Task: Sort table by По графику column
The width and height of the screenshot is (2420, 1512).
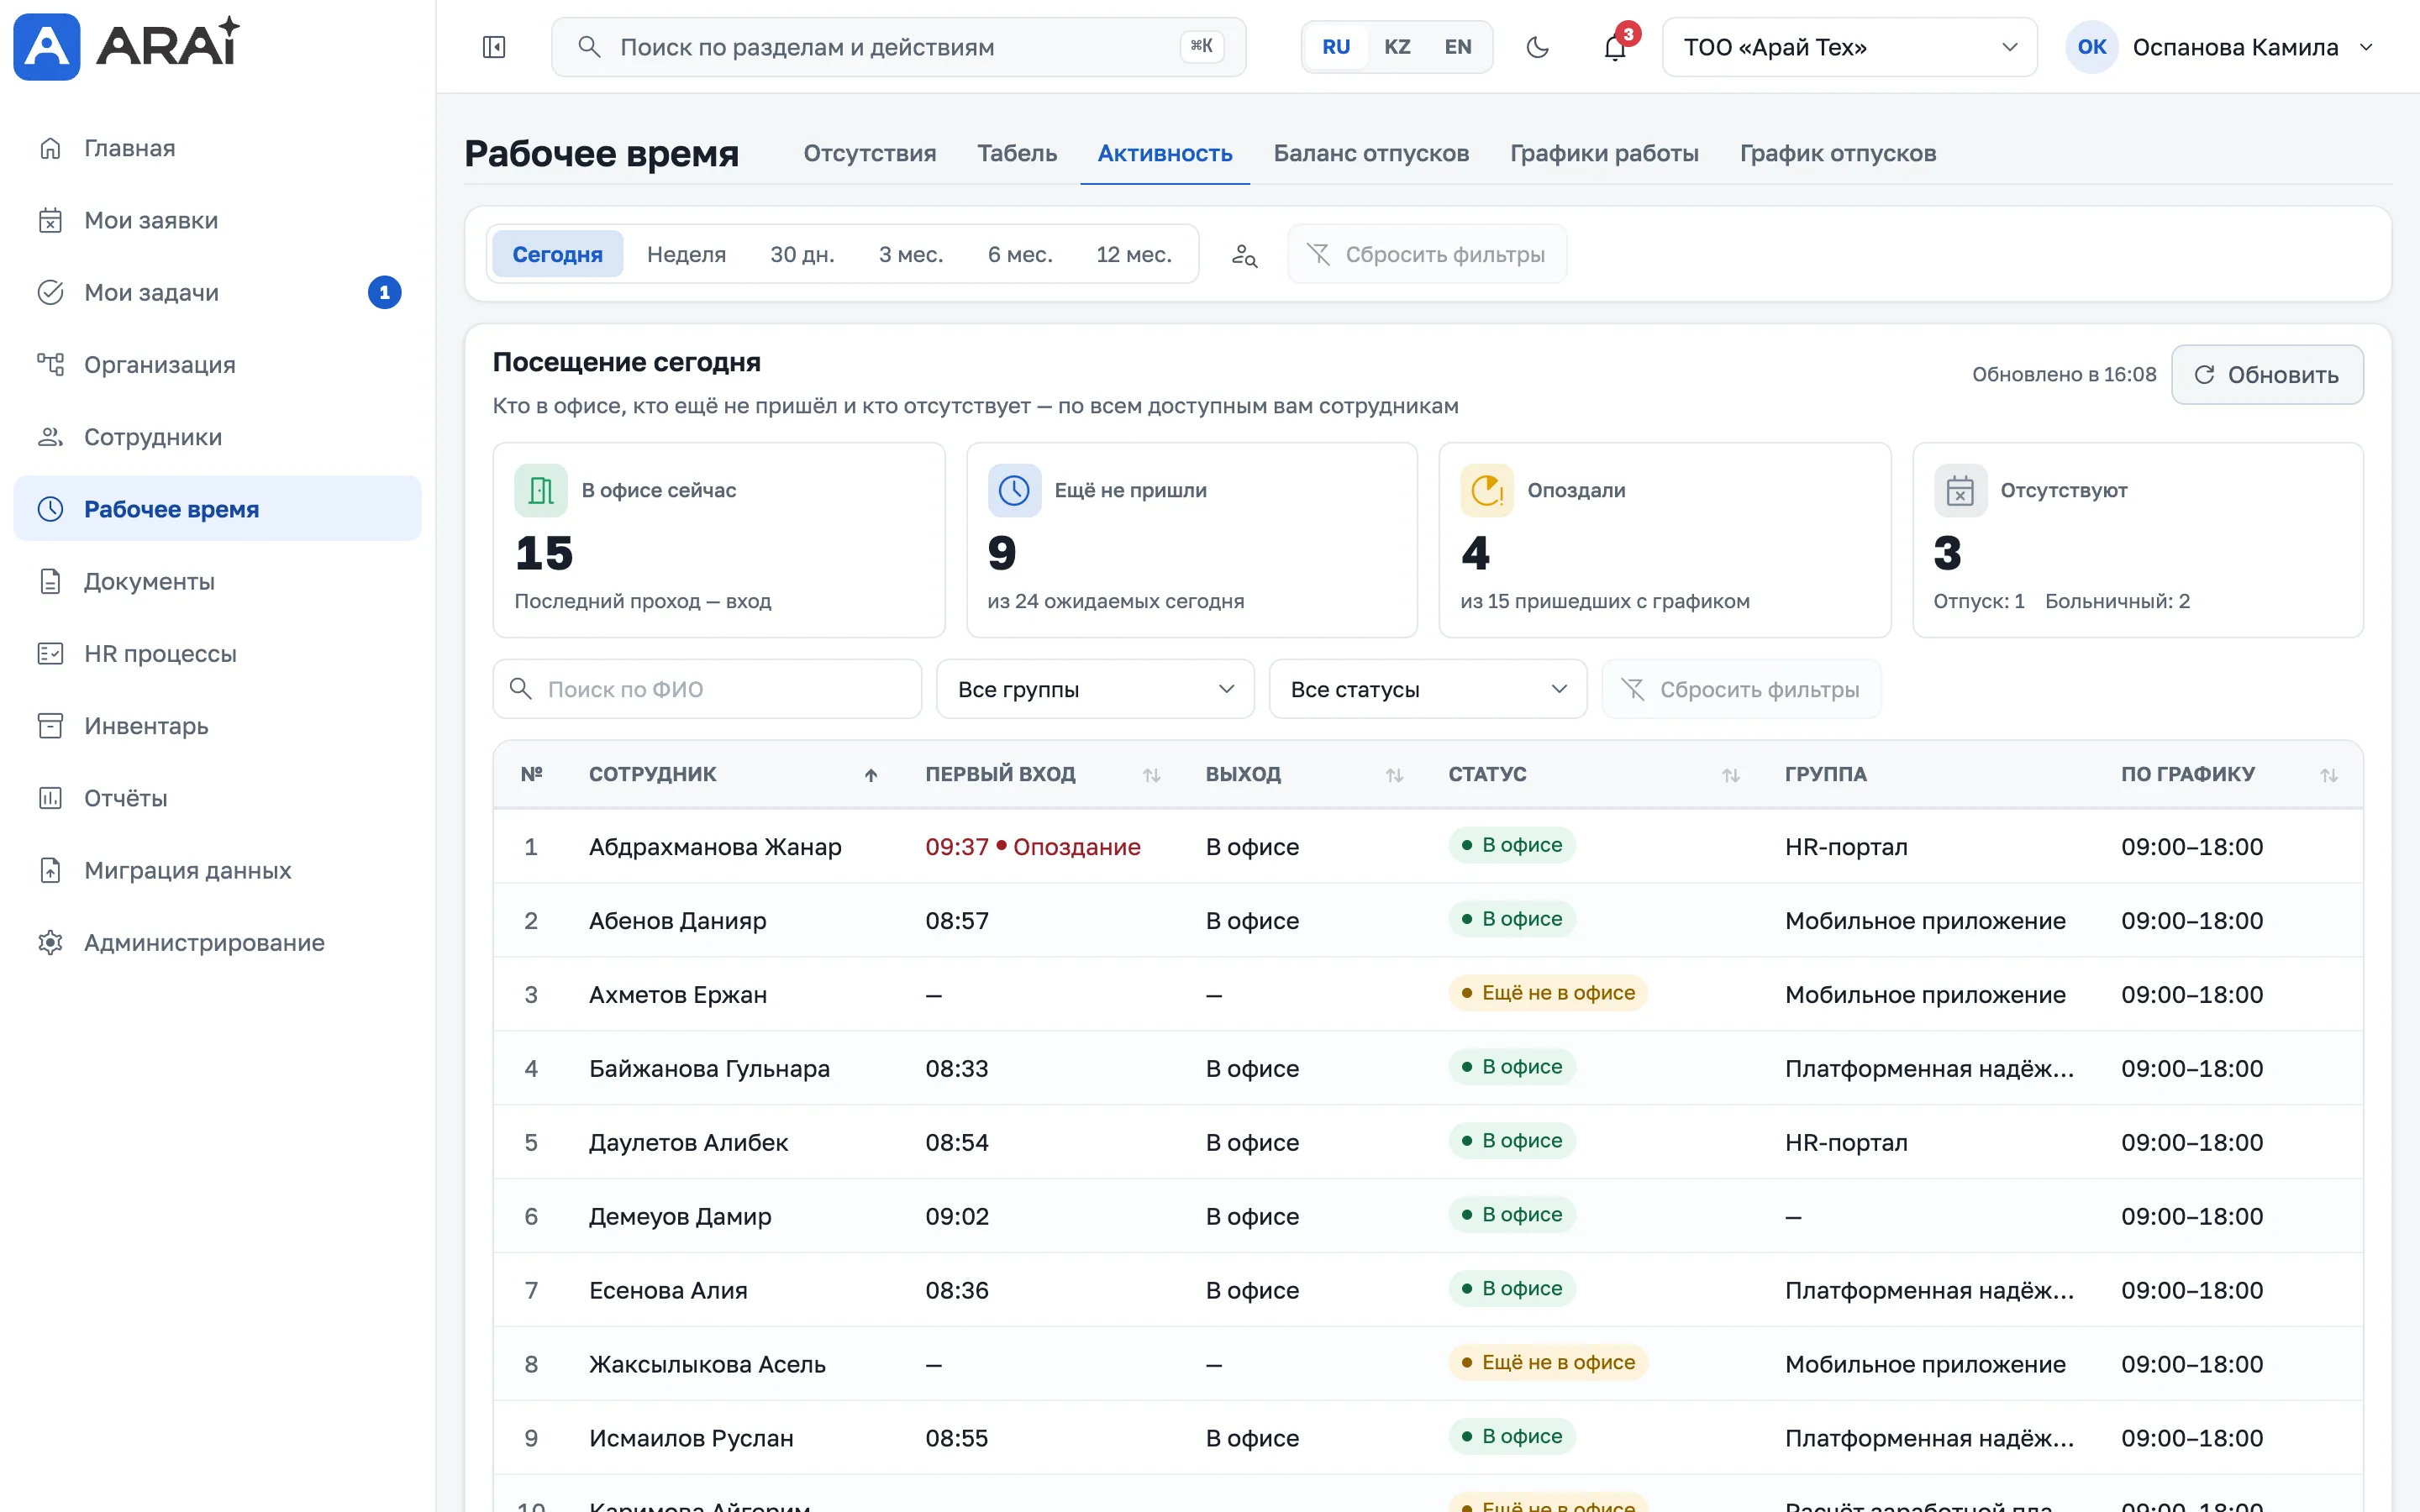Action: click(2329, 775)
